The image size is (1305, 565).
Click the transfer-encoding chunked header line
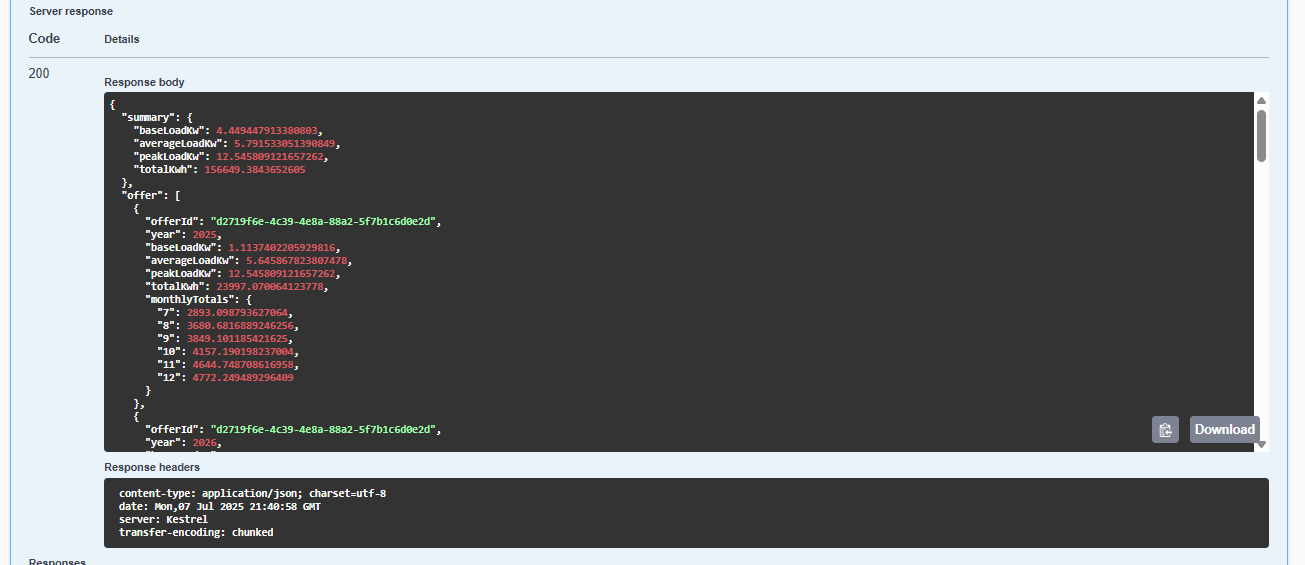click(x=196, y=533)
